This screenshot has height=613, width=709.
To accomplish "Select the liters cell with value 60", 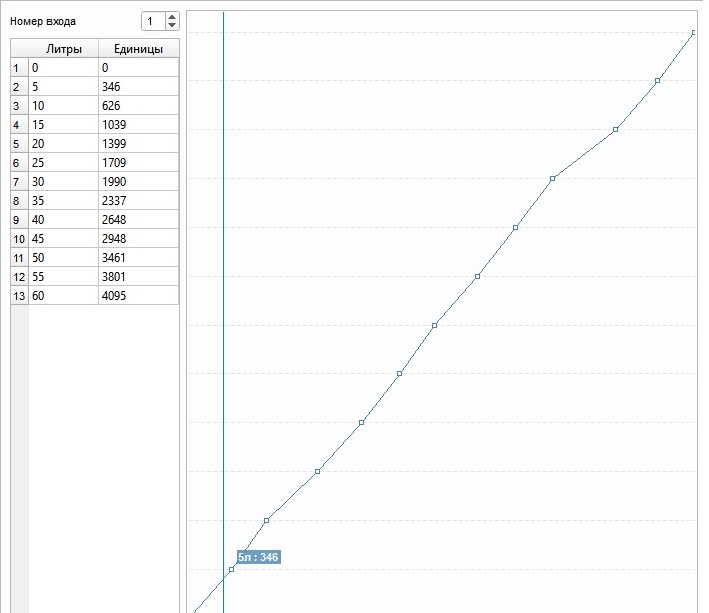I will point(63,295).
